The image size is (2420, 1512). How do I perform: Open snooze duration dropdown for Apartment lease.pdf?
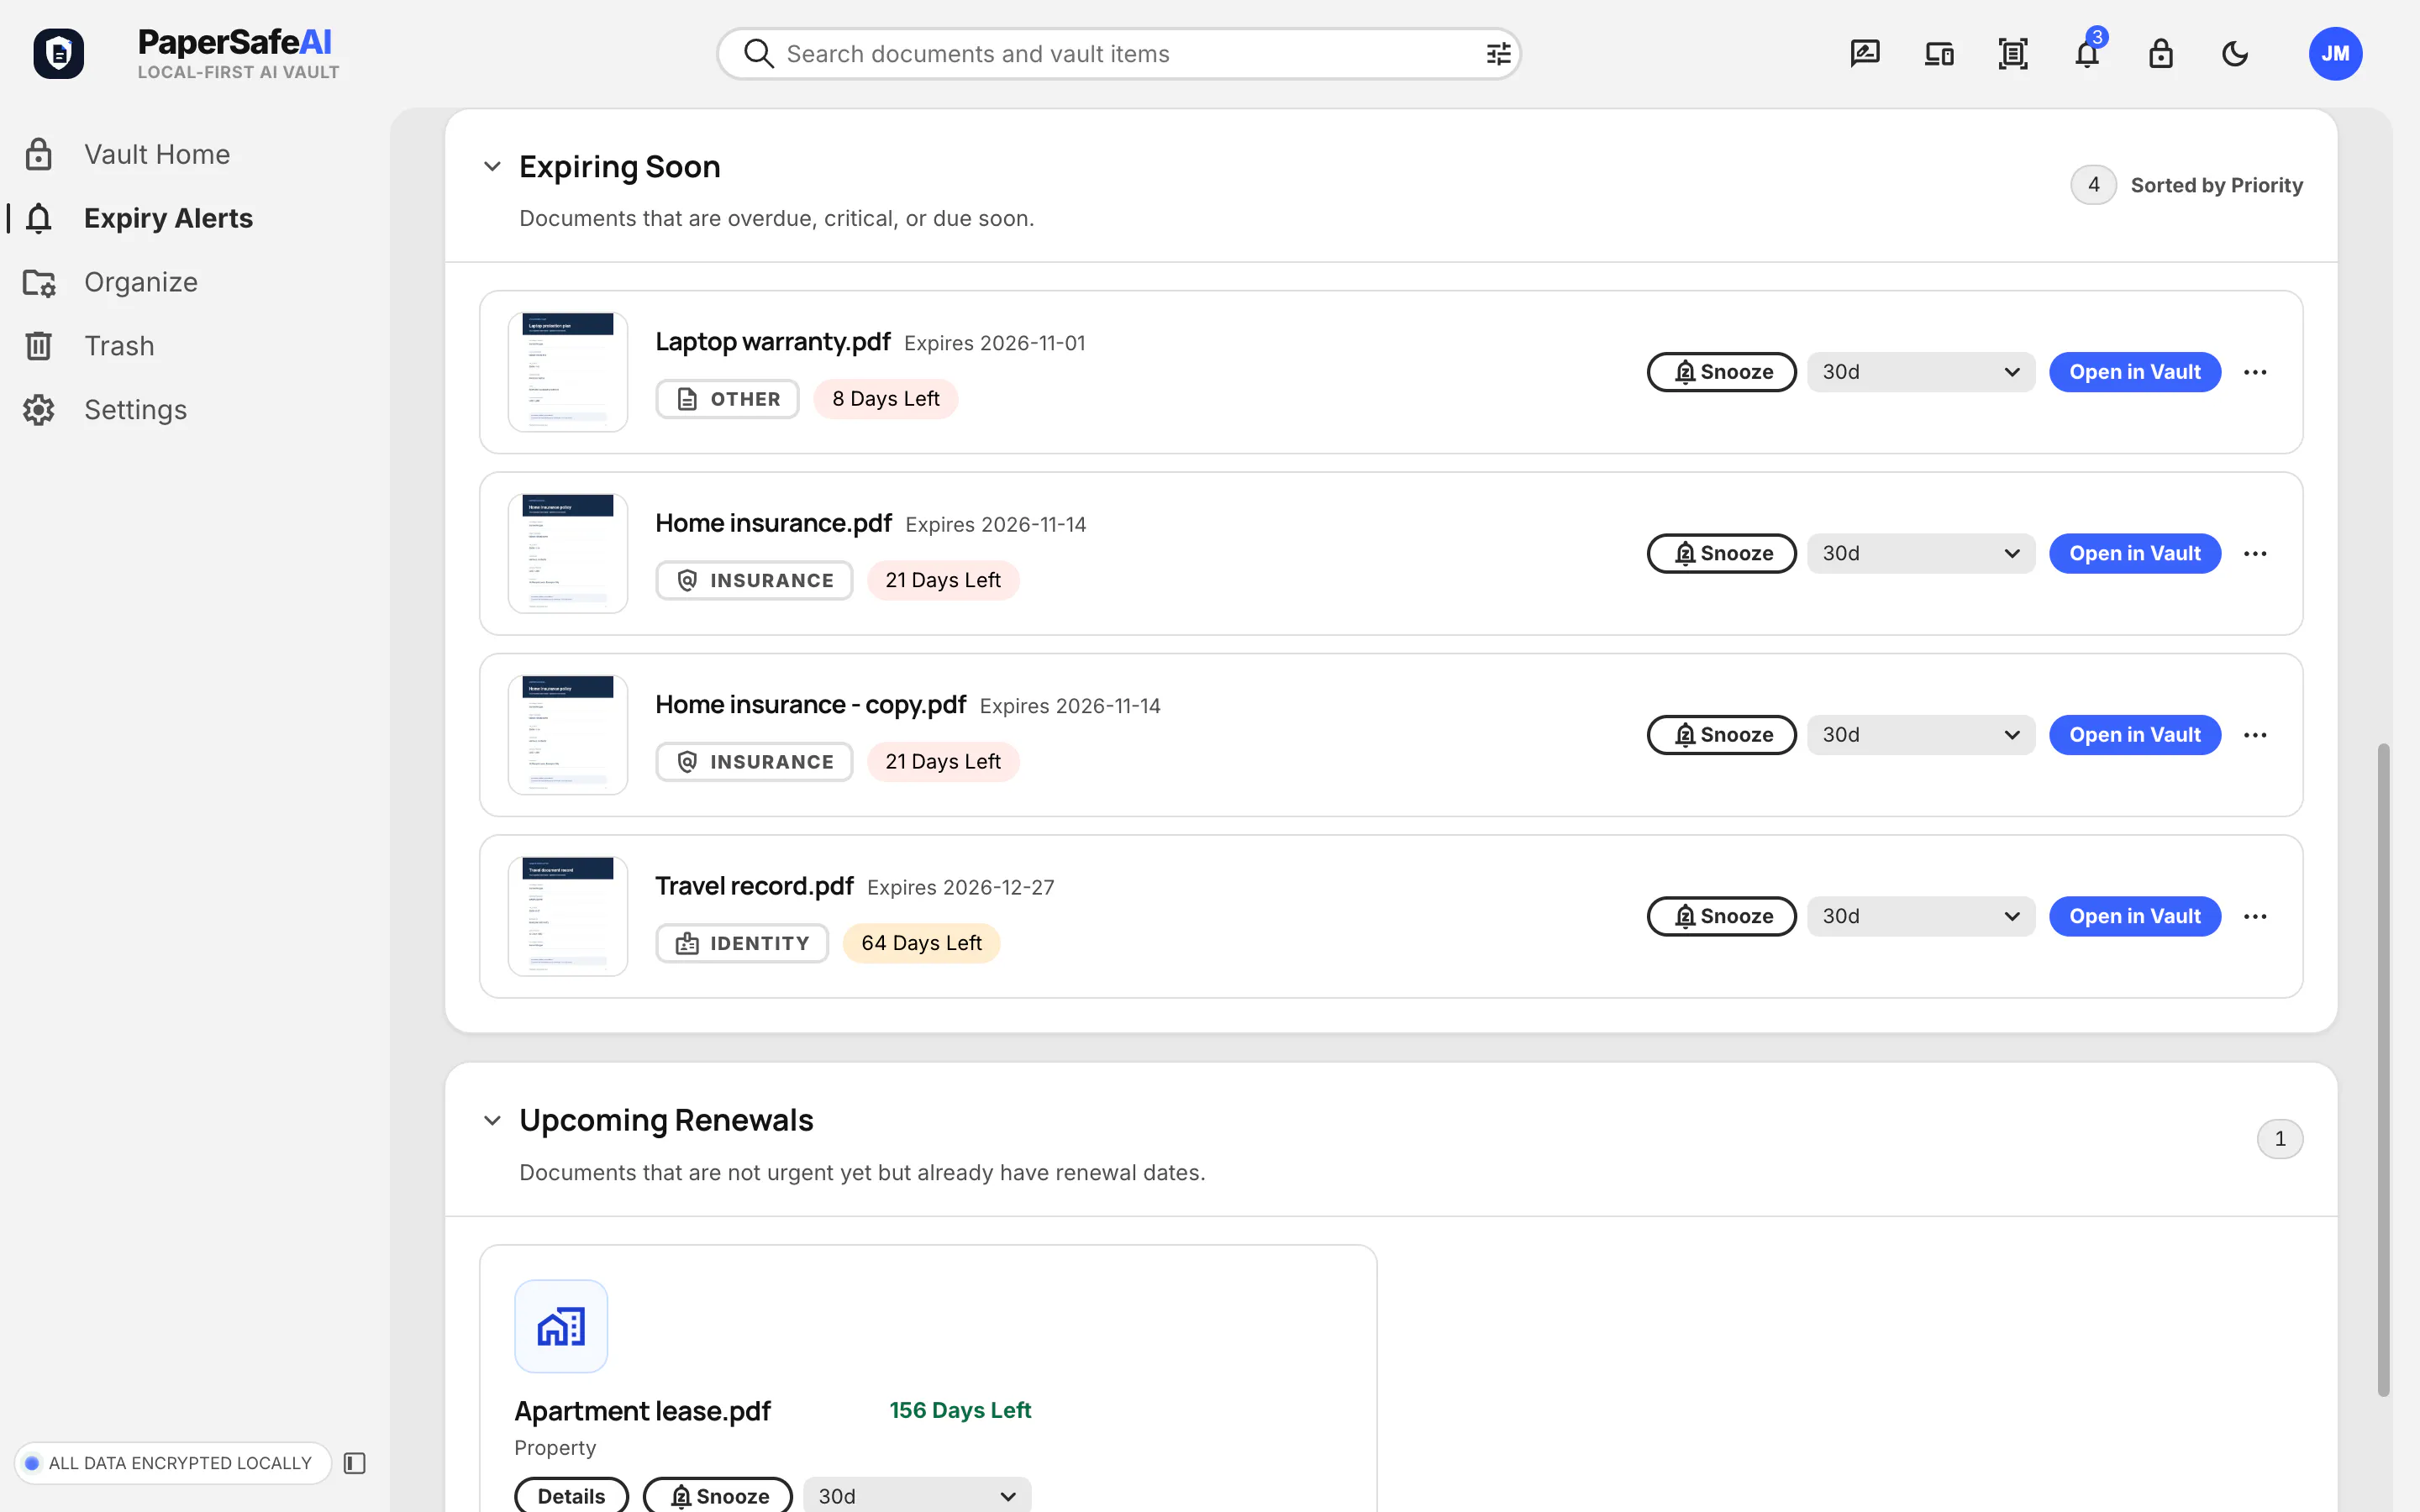click(917, 1495)
